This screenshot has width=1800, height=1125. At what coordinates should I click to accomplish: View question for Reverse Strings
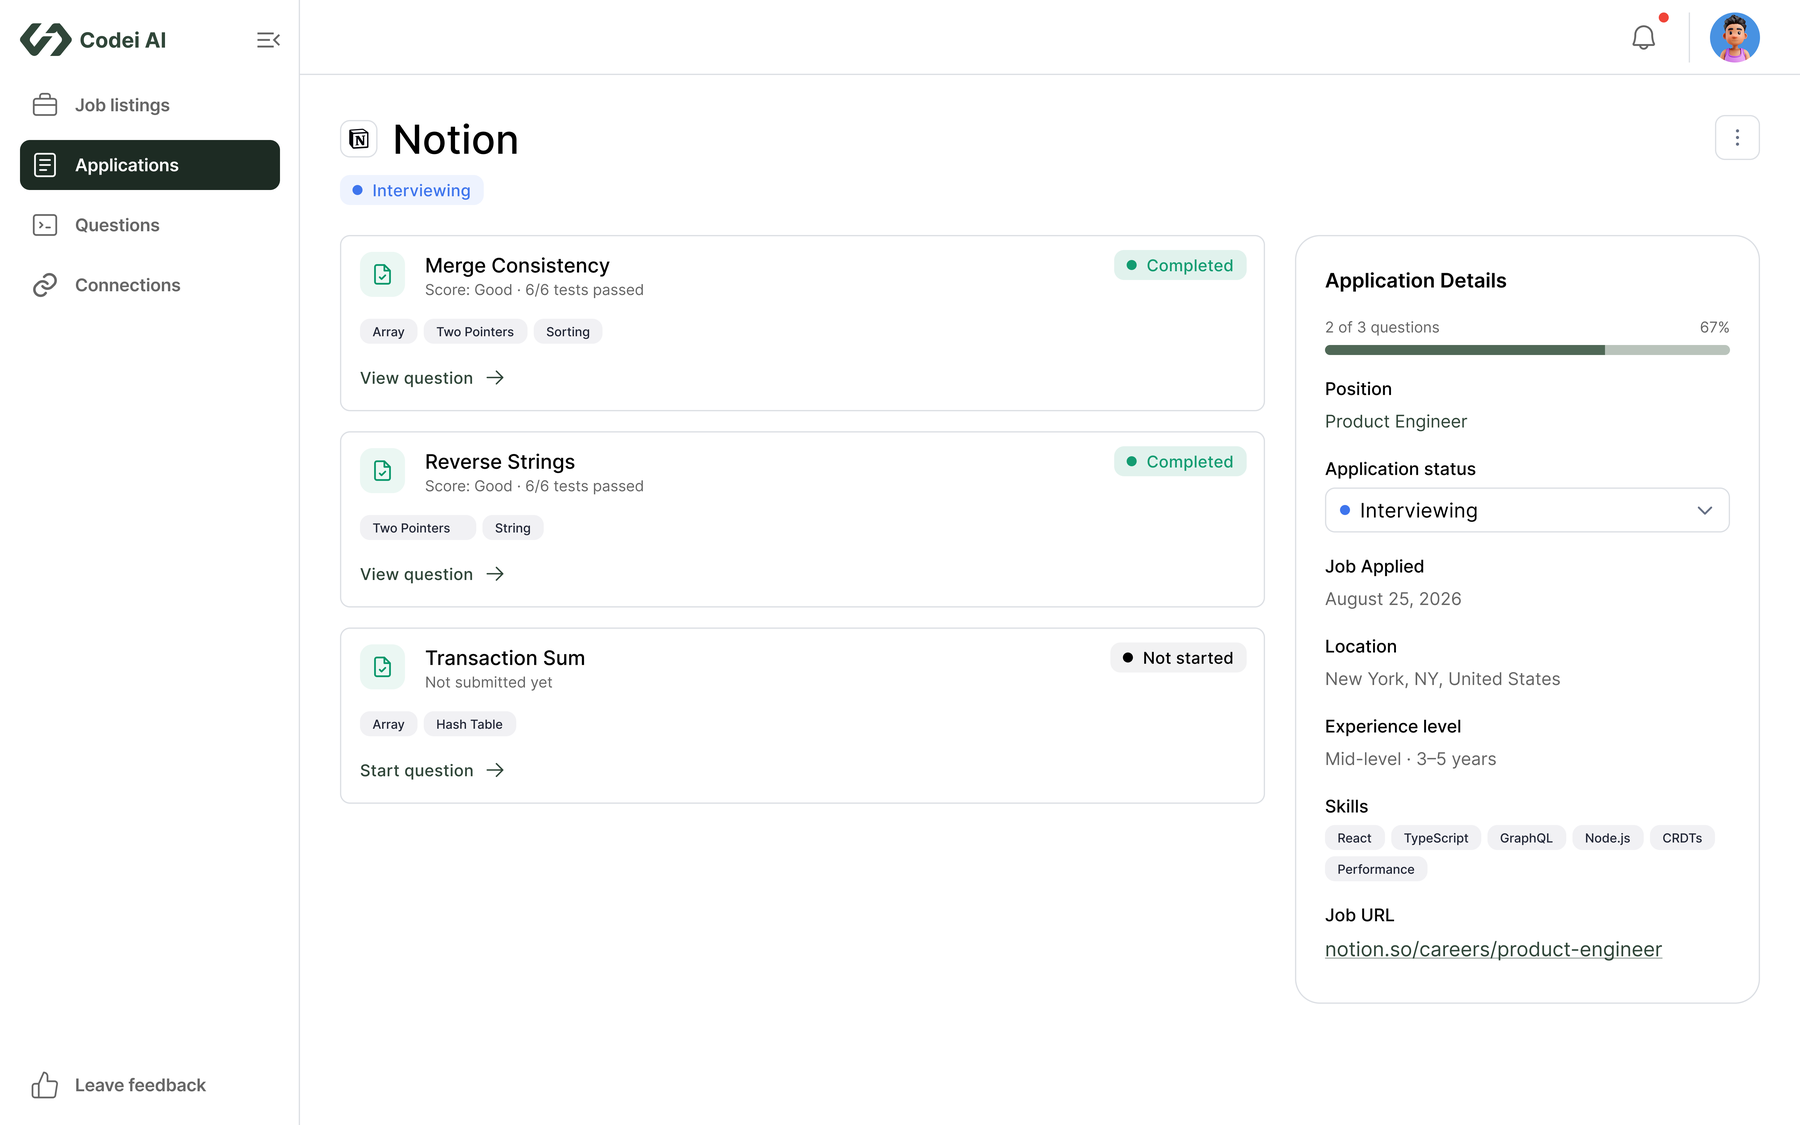[x=432, y=574]
